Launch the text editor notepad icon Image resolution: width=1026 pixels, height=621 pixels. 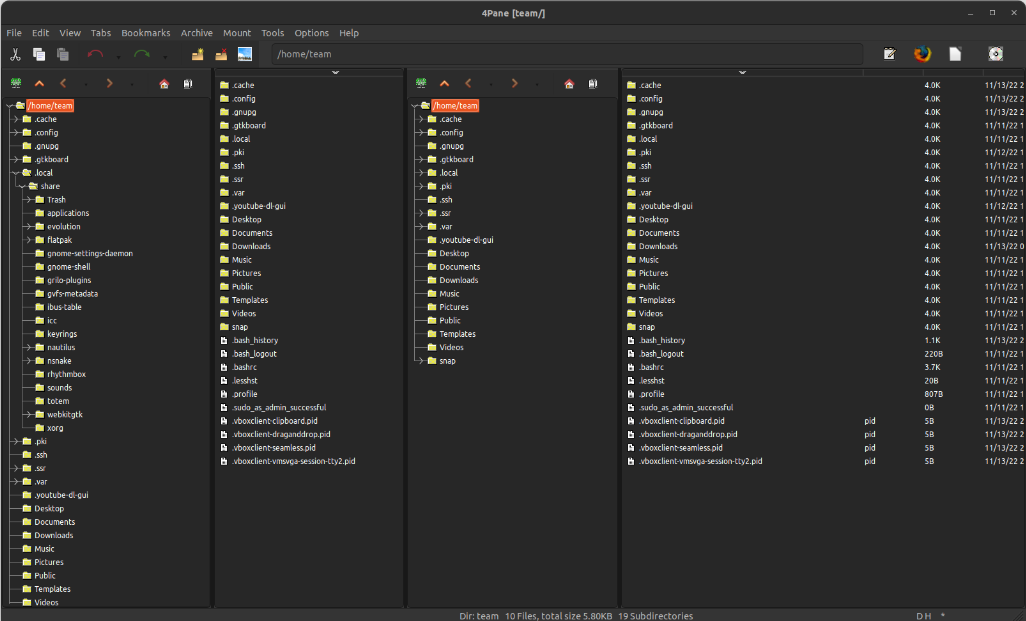point(890,54)
